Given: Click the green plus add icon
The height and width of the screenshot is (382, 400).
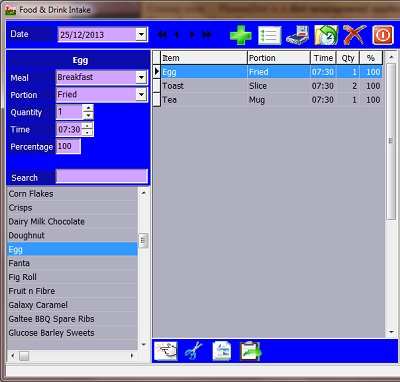Looking at the screenshot, I should (241, 35).
